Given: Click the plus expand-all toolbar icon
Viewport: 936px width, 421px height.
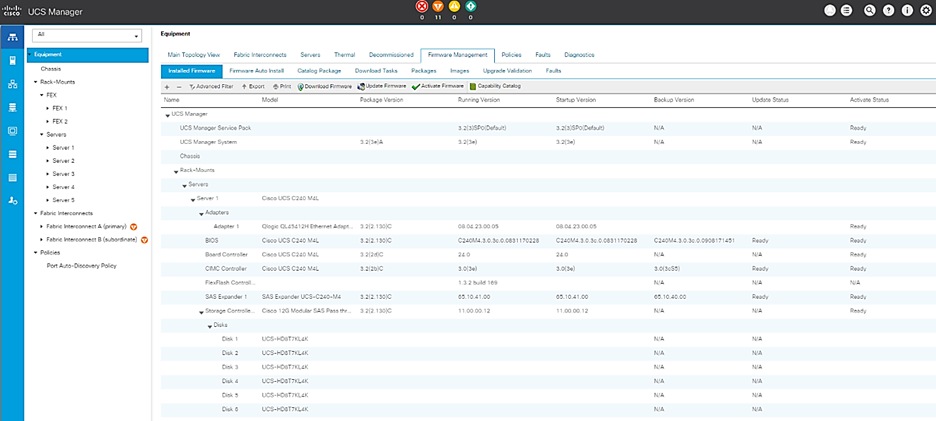Looking at the screenshot, I should tap(167, 87).
